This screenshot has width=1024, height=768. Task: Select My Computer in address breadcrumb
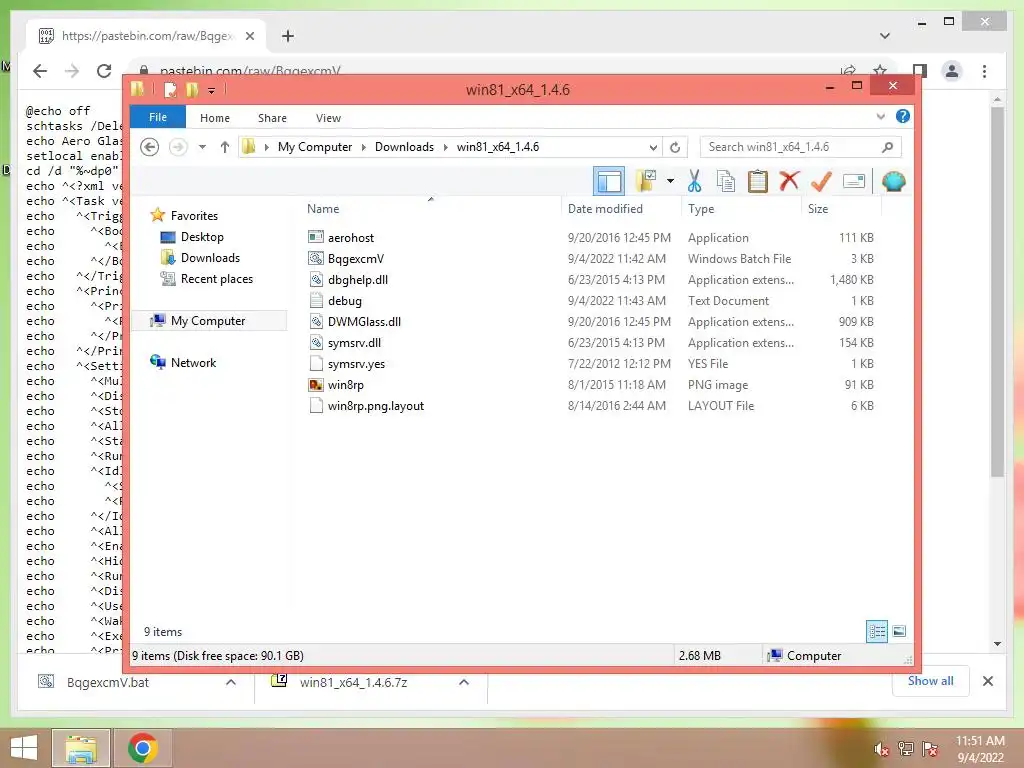pos(315,147)
